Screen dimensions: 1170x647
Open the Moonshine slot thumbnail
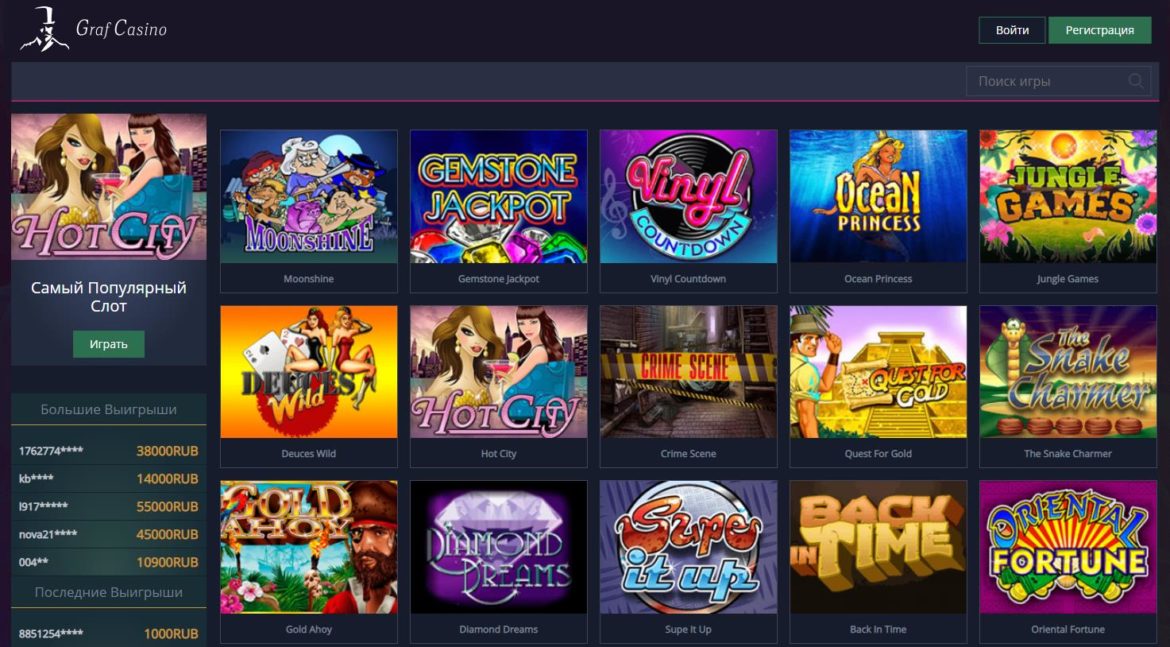pos(309,196)
